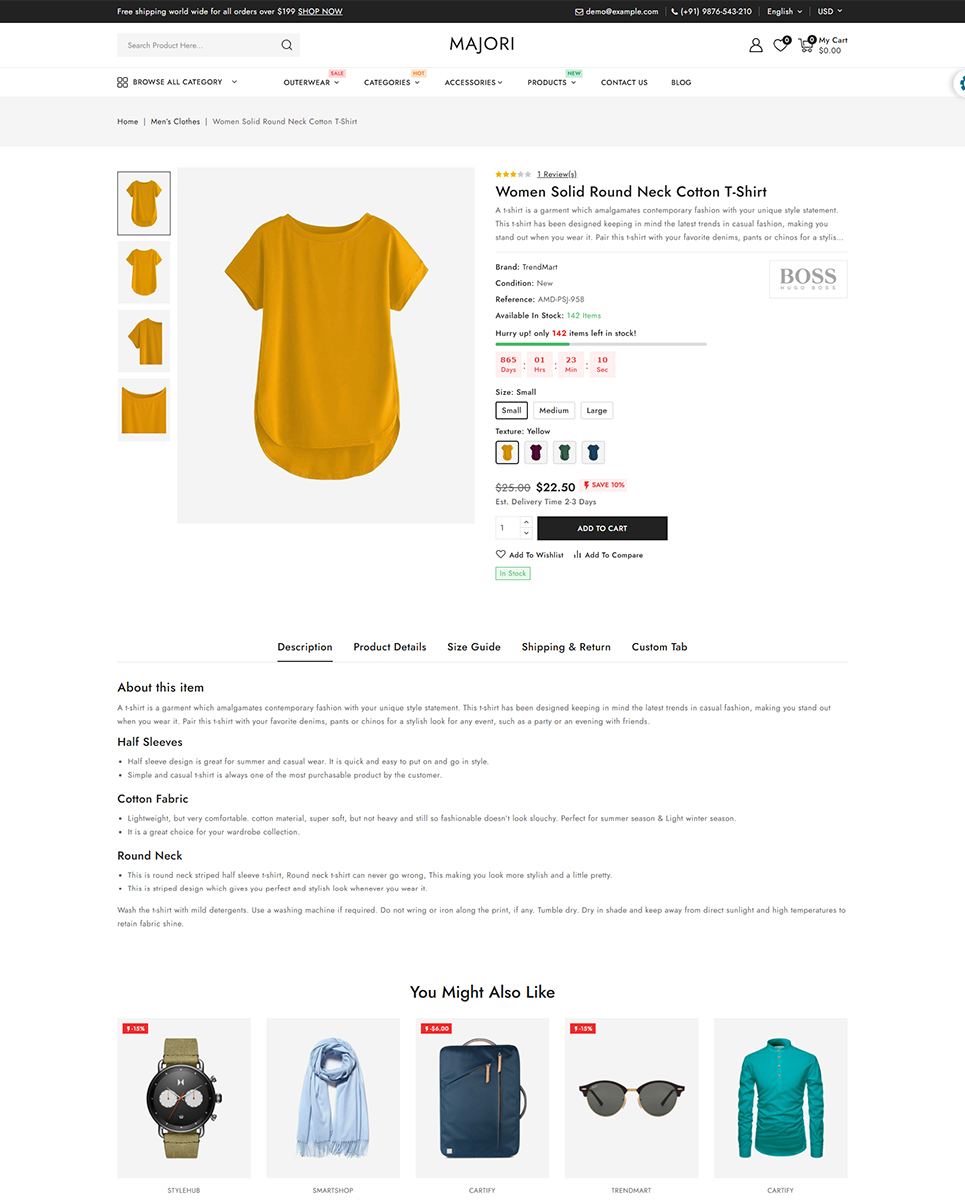Expand the Outerwear menu dropdown
This screenshot has width=965, height=1200.
[x=311, y=82]
